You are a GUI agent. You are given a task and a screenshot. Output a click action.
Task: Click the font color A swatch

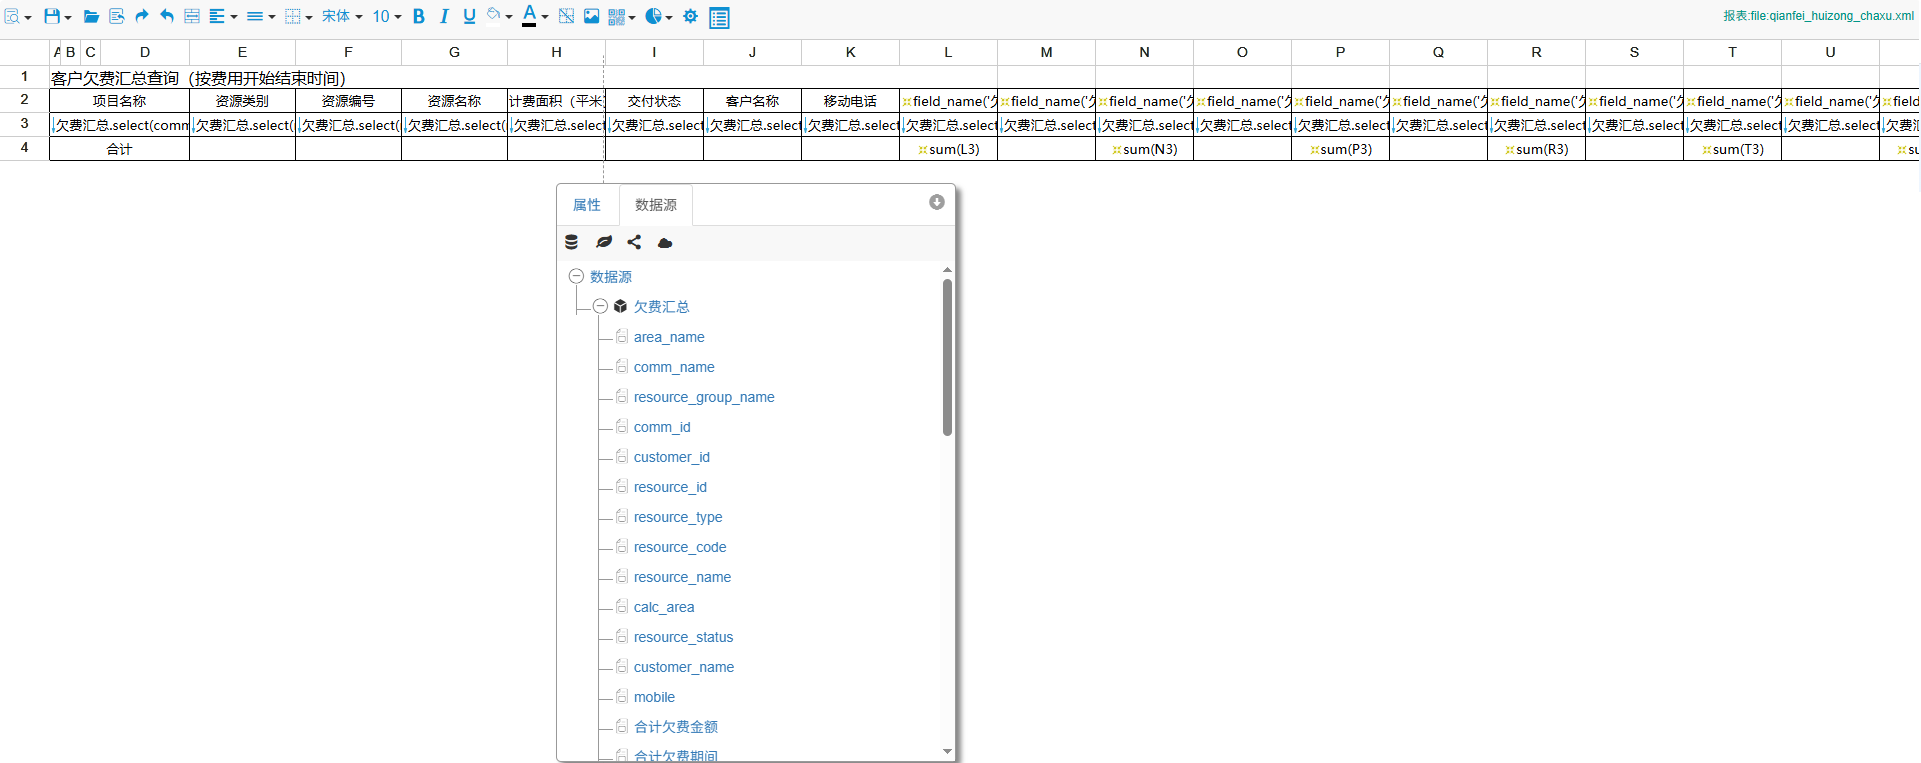click(529, 16)
